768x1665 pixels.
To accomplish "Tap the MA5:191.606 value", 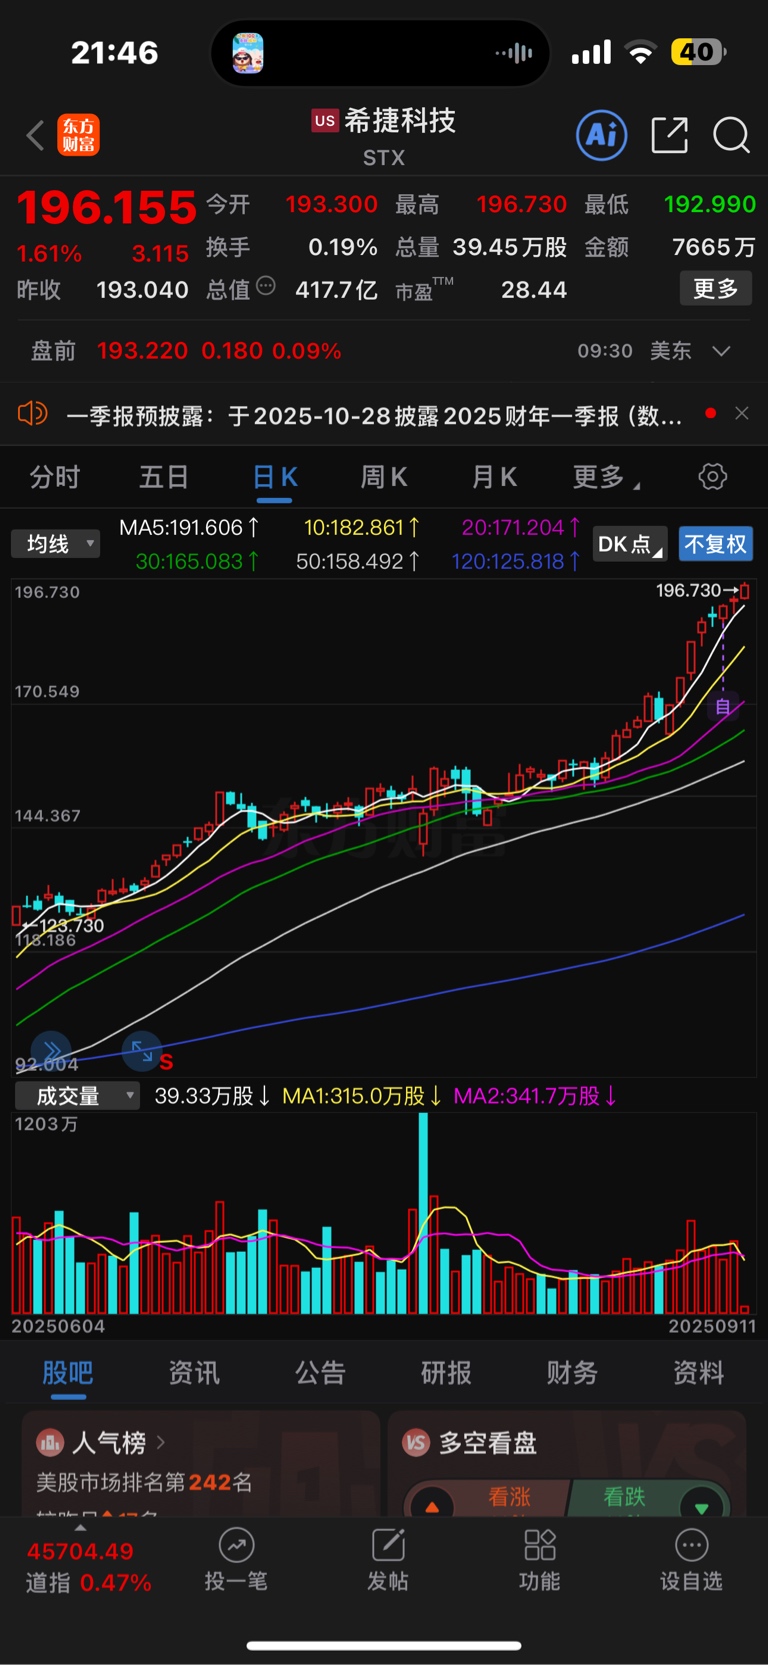I will point(188,527).
